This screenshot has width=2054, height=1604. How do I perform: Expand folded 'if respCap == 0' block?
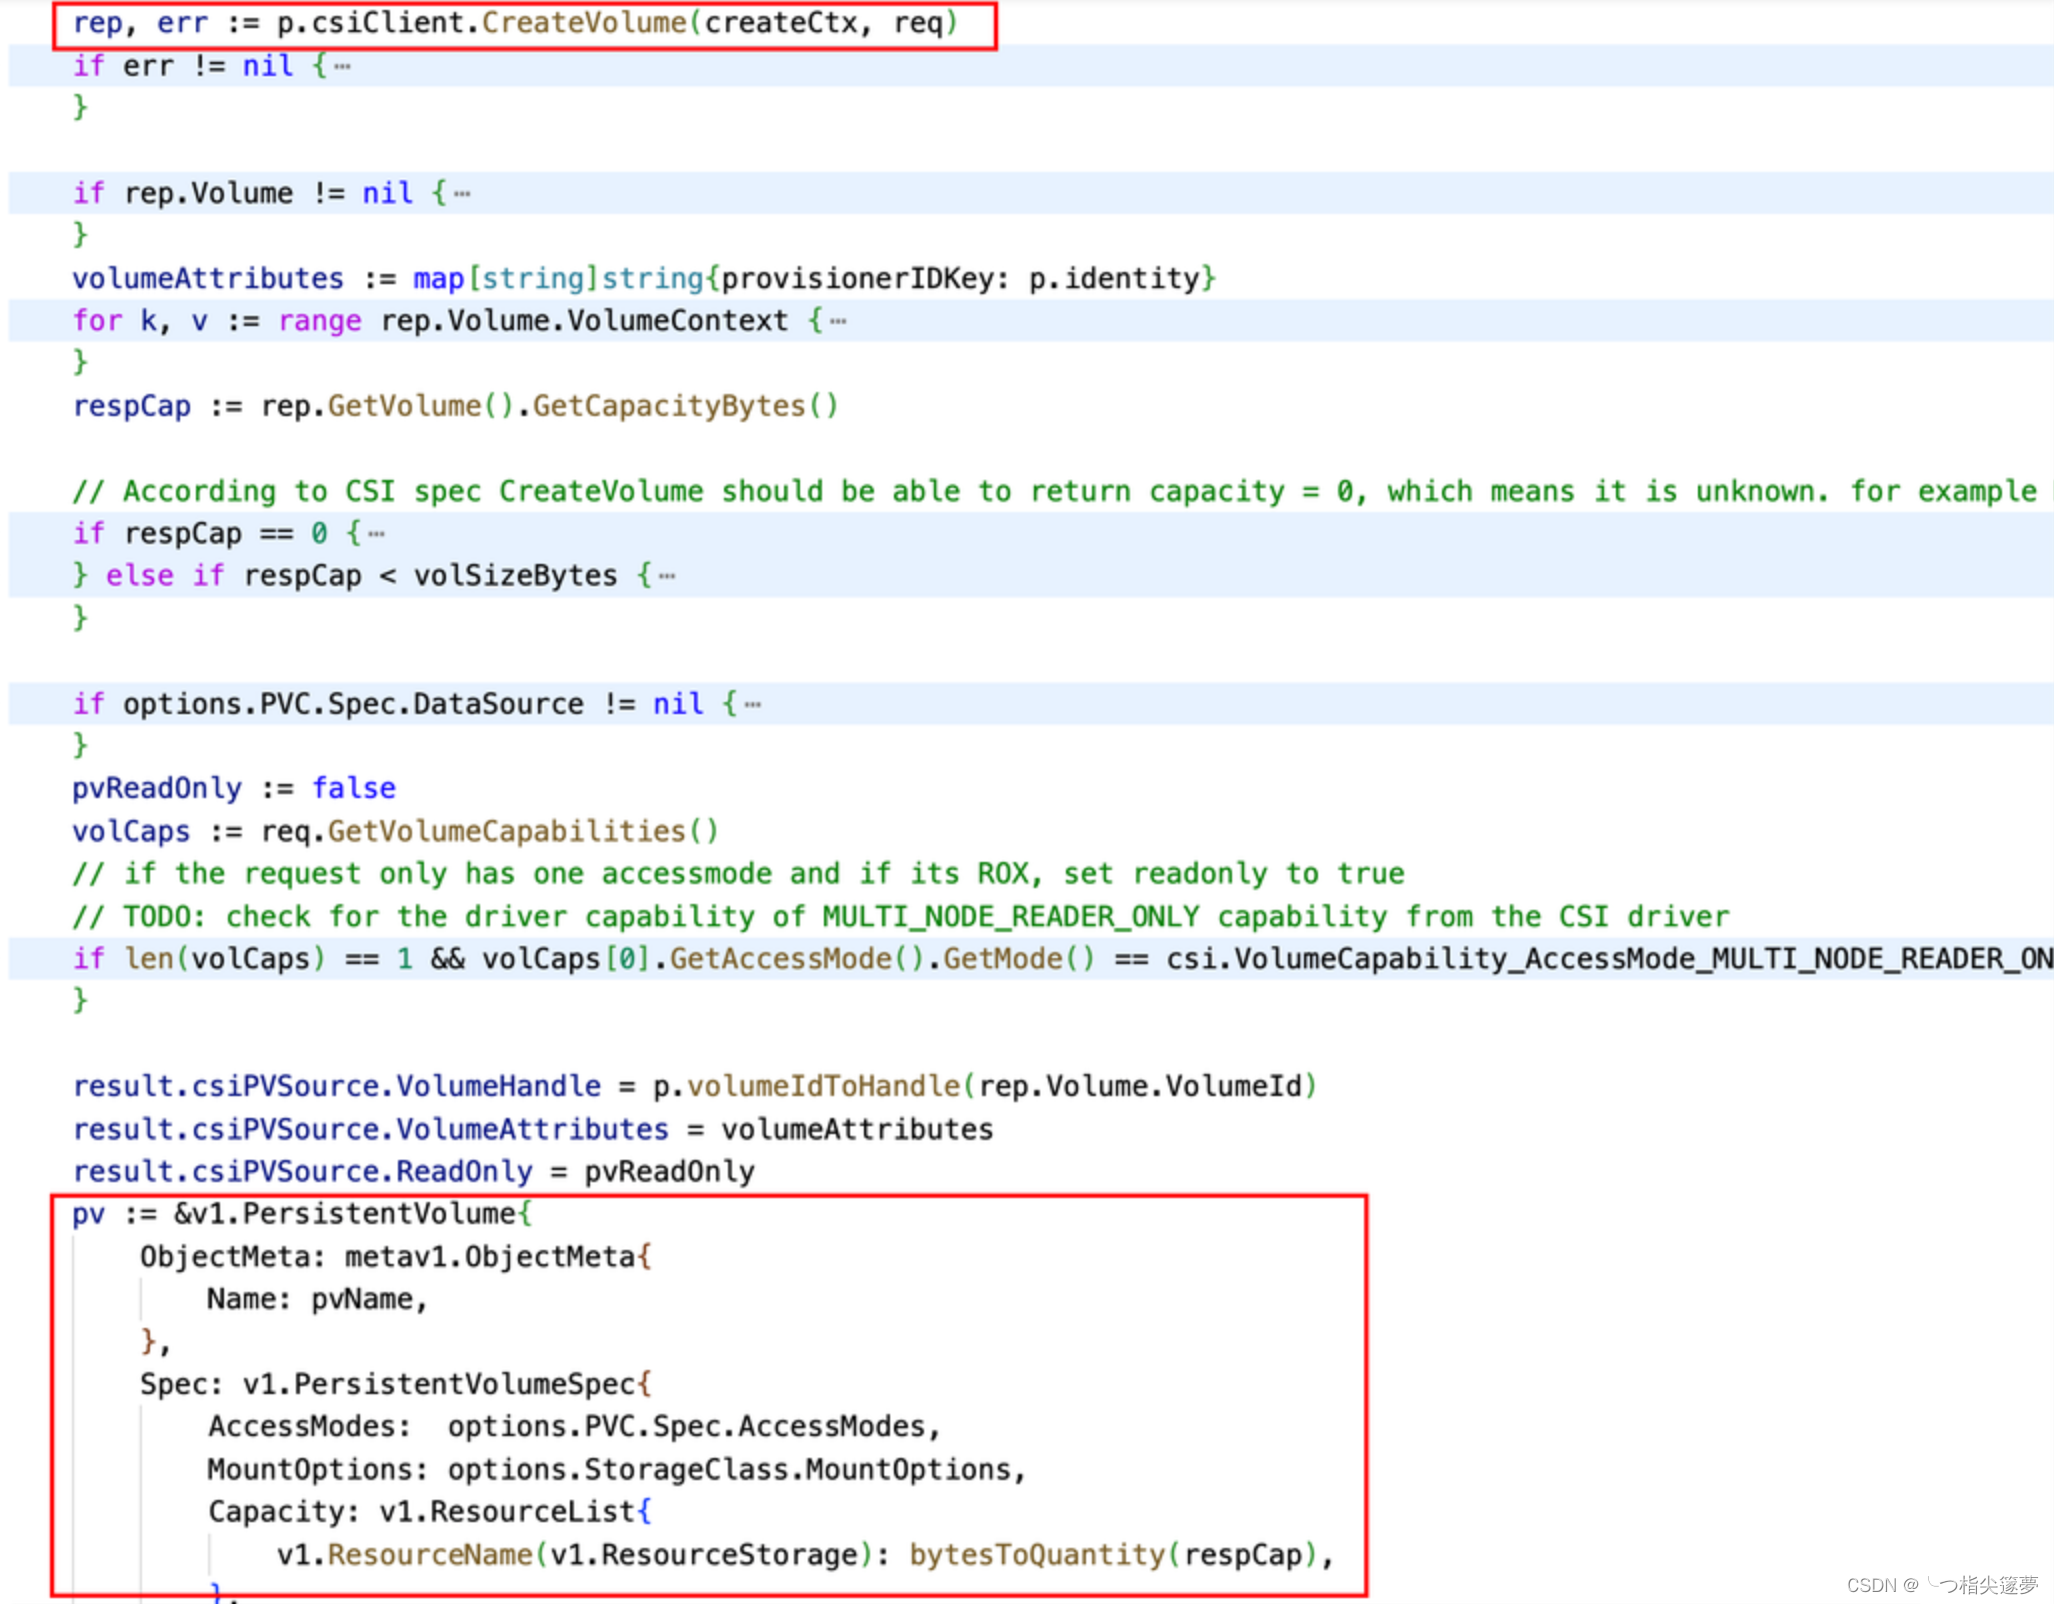coord(376,534)
